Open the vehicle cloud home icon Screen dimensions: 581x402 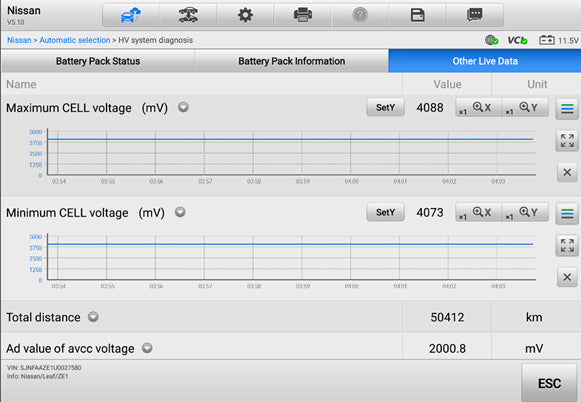(x=131, y=15)
